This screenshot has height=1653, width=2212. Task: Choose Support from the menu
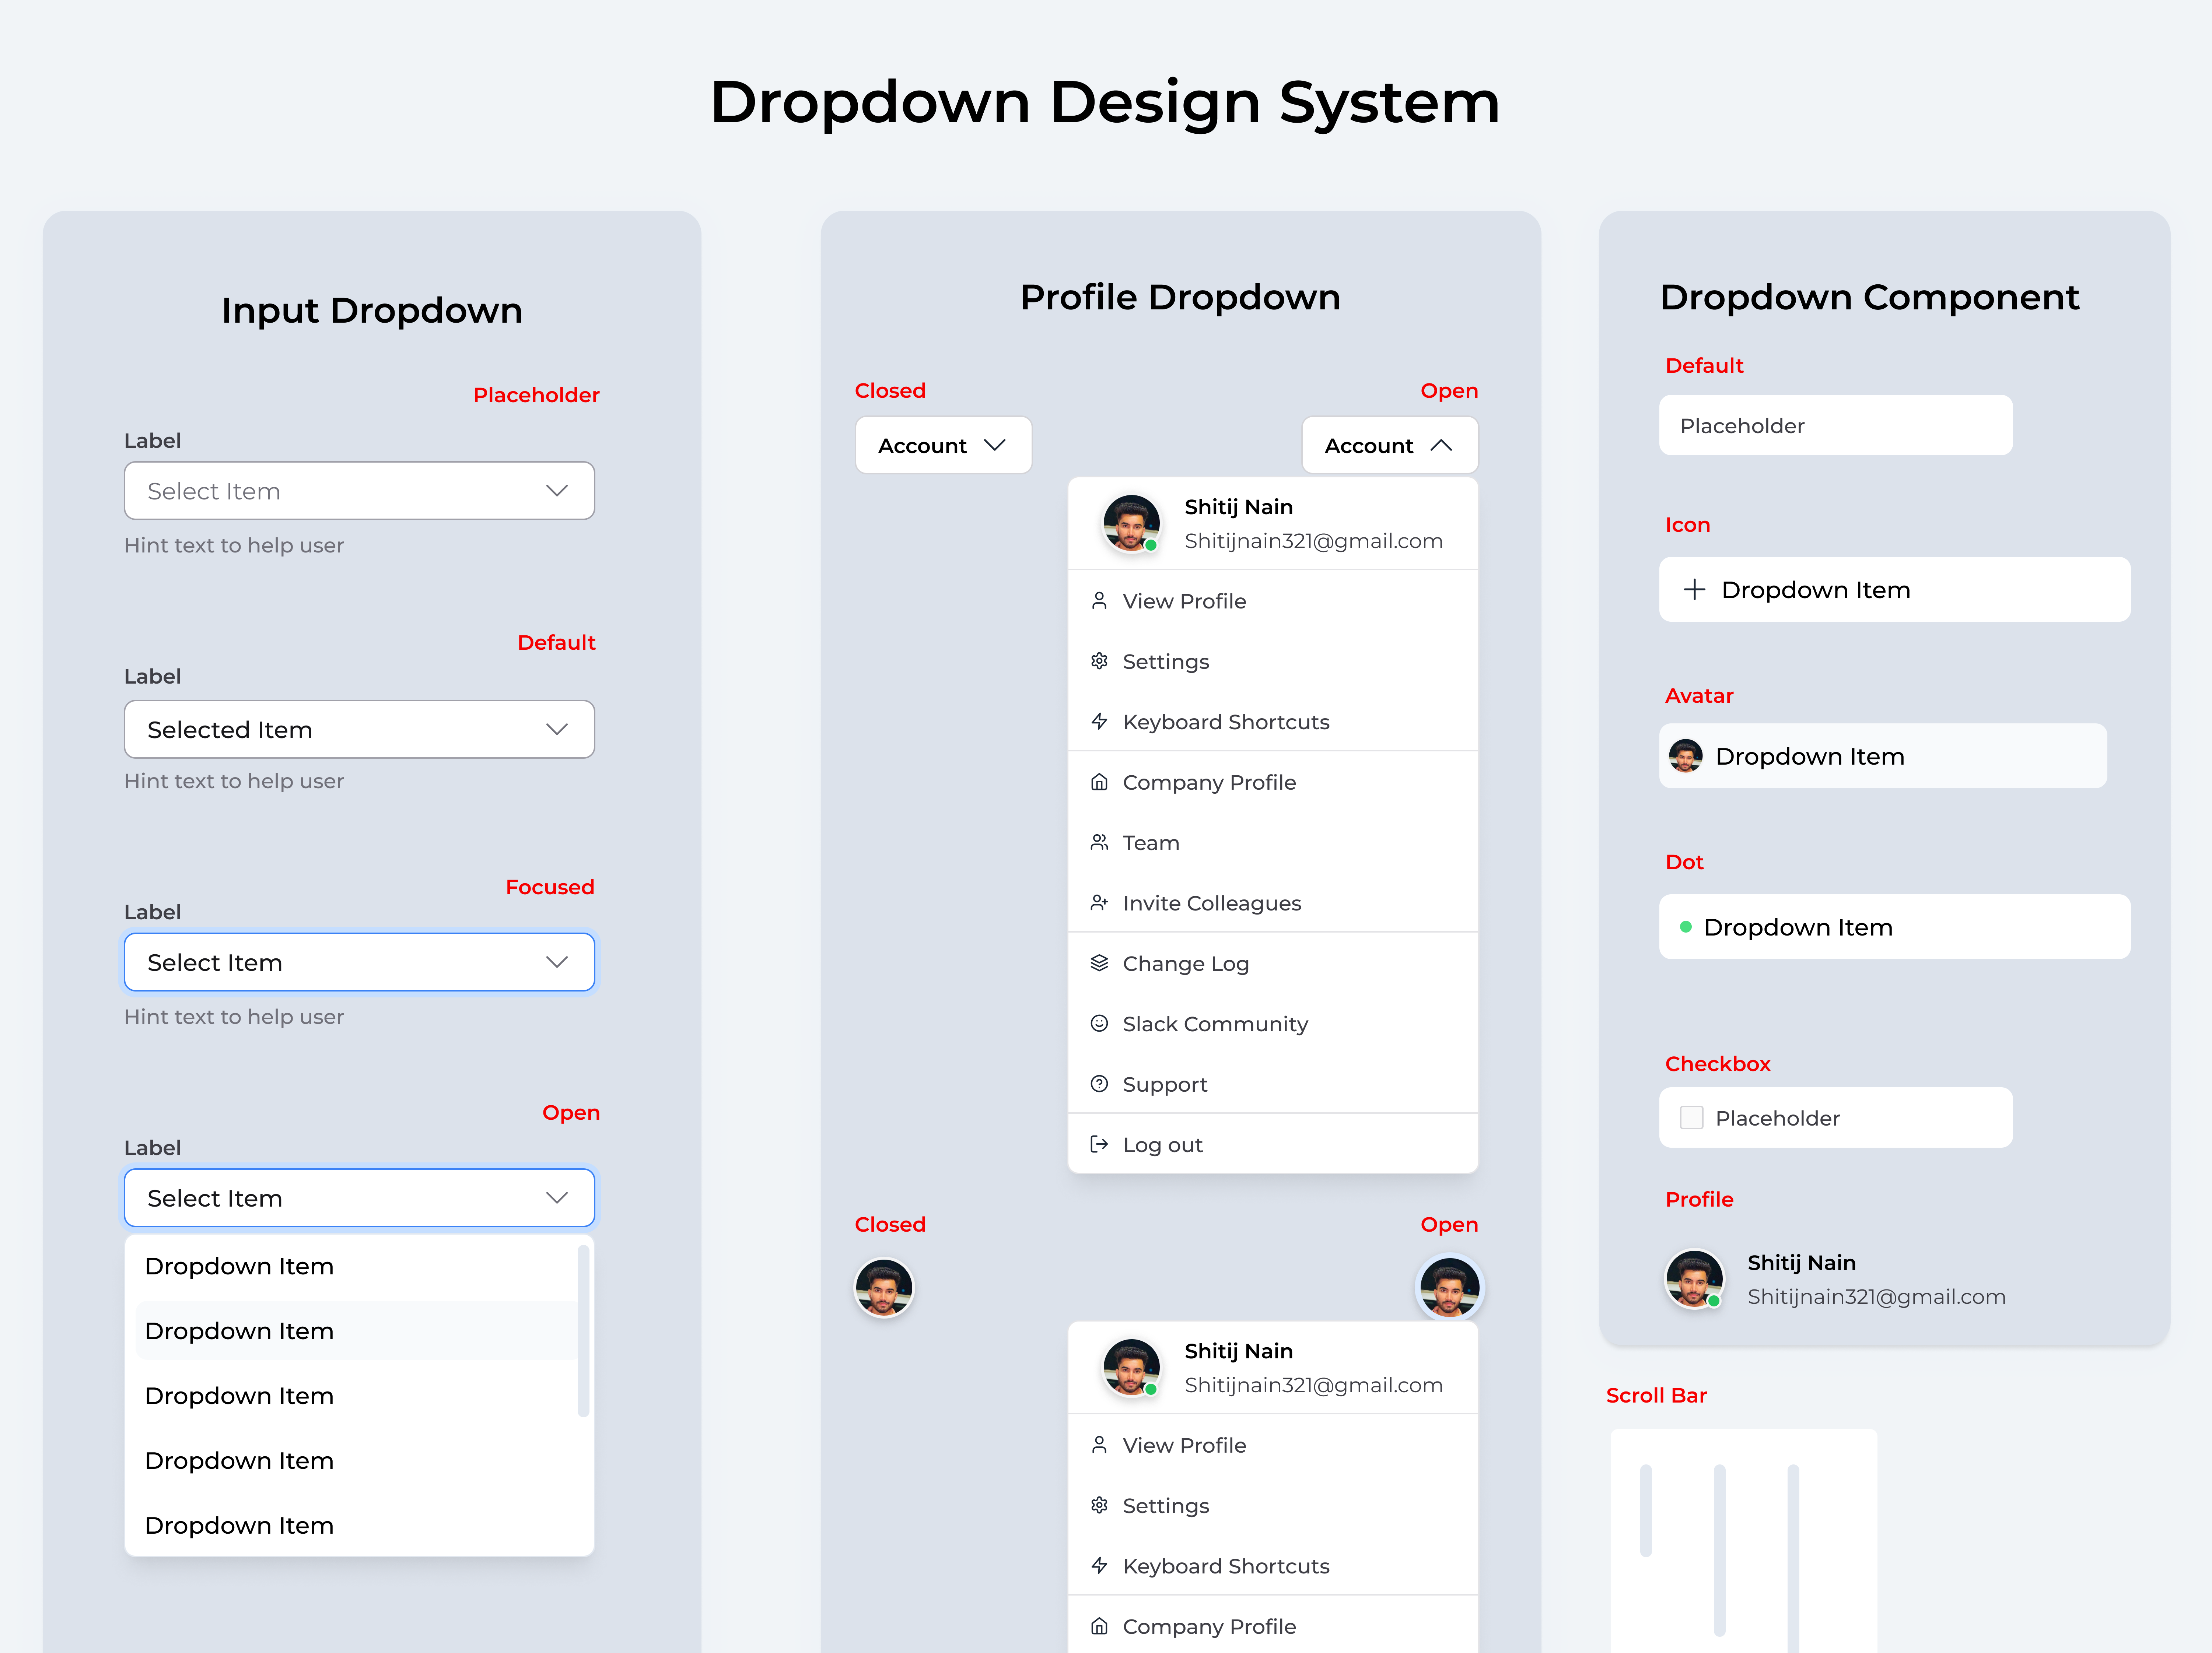coord(1273,1084)
